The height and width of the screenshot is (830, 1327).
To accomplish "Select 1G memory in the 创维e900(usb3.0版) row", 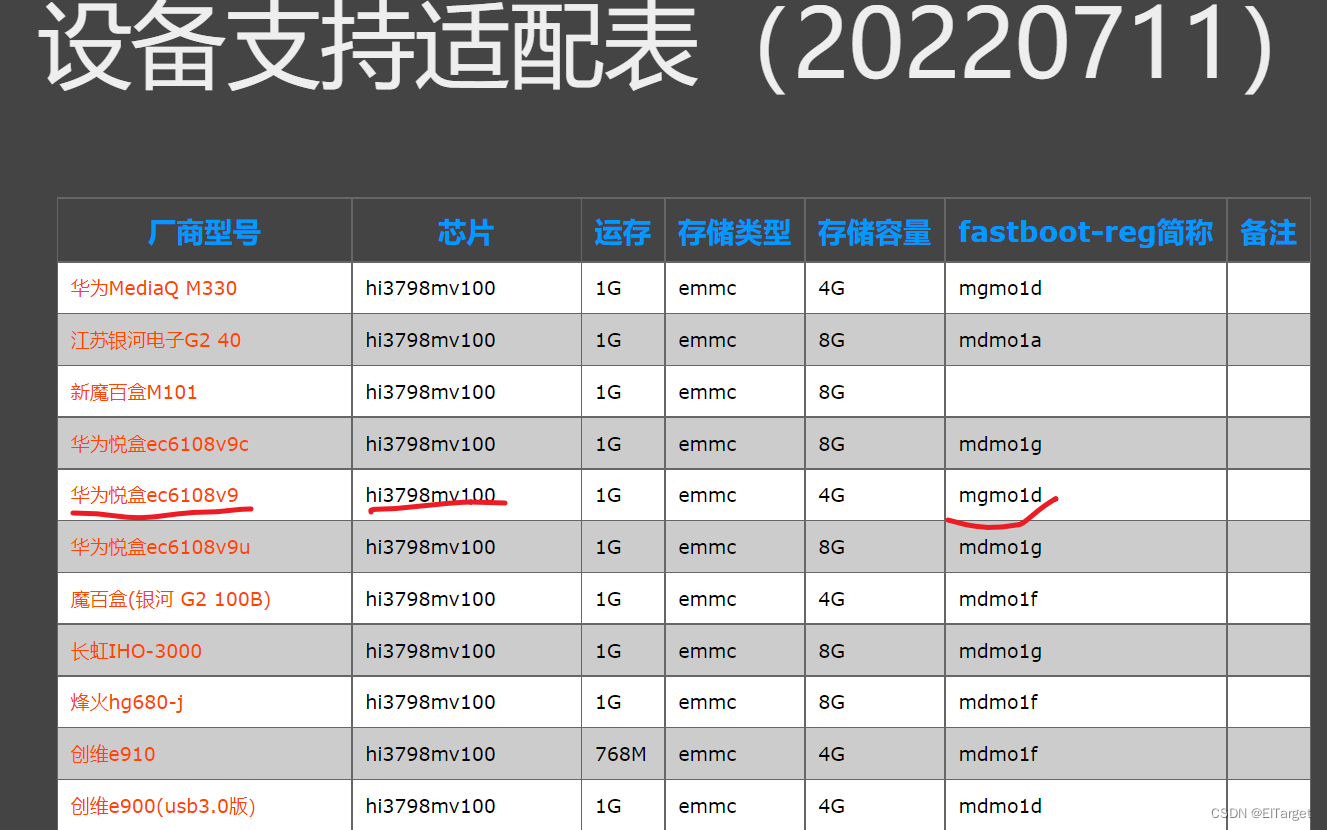I will coord(608,806).
